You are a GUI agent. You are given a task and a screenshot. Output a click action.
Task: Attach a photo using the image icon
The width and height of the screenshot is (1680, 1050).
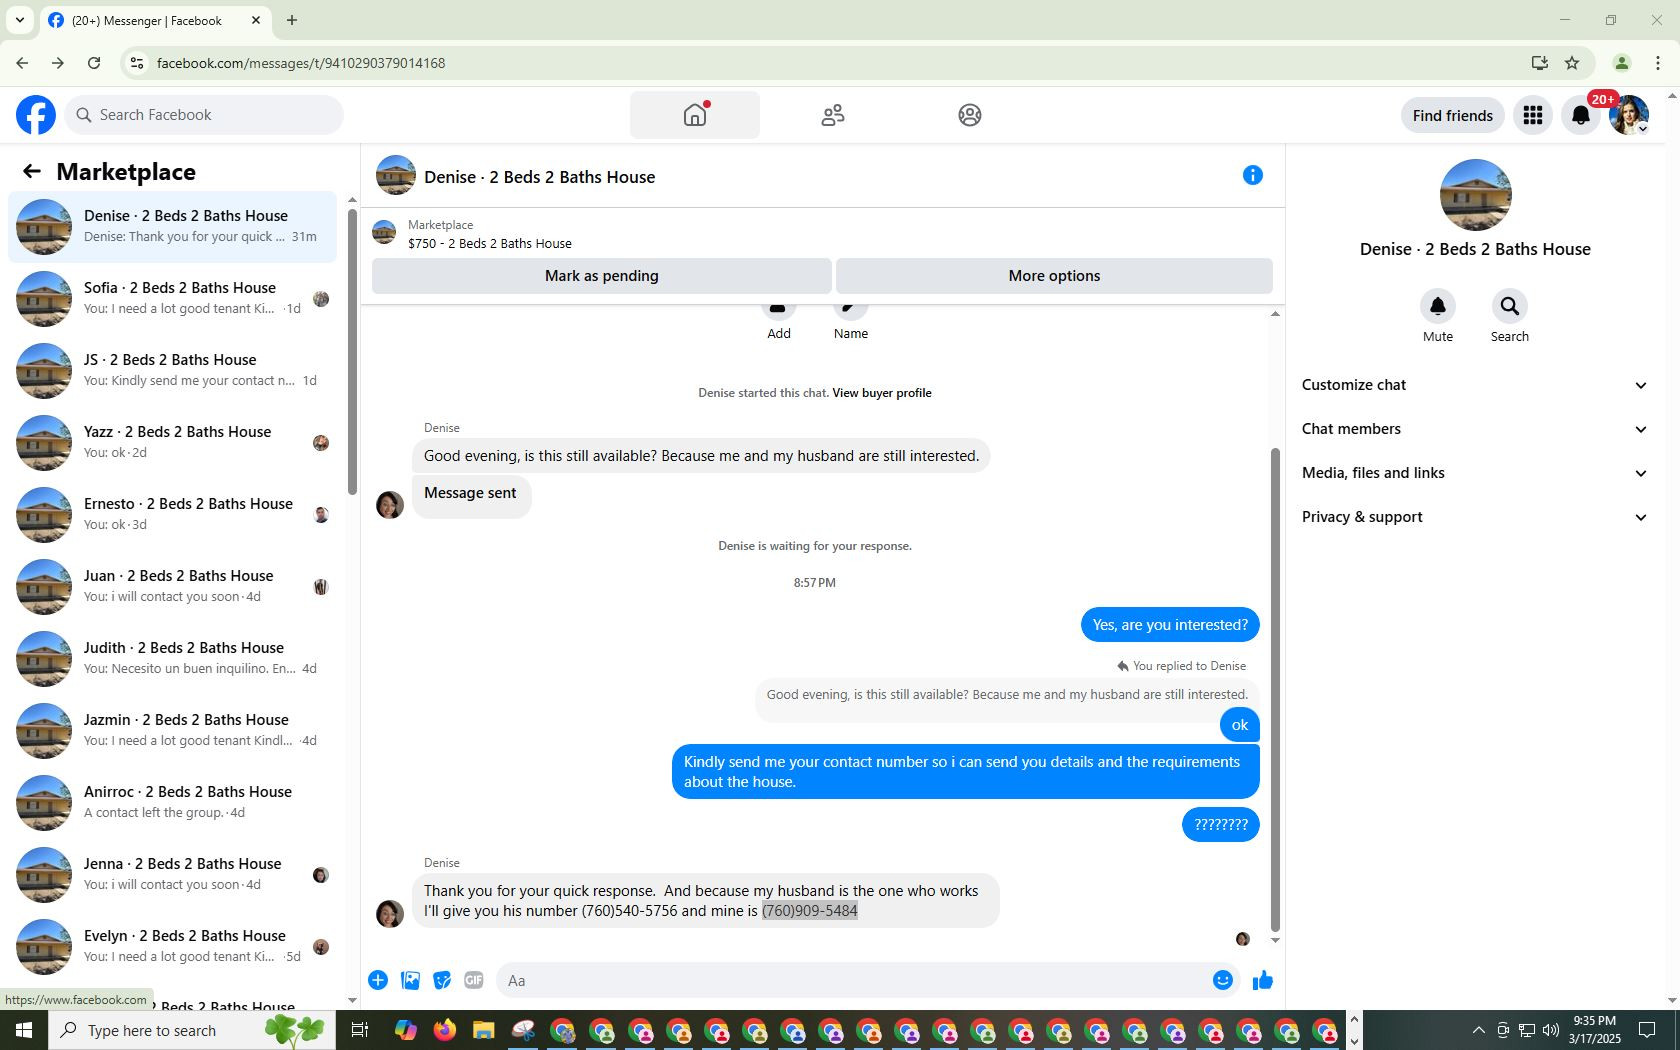click(x=410, y=980)
